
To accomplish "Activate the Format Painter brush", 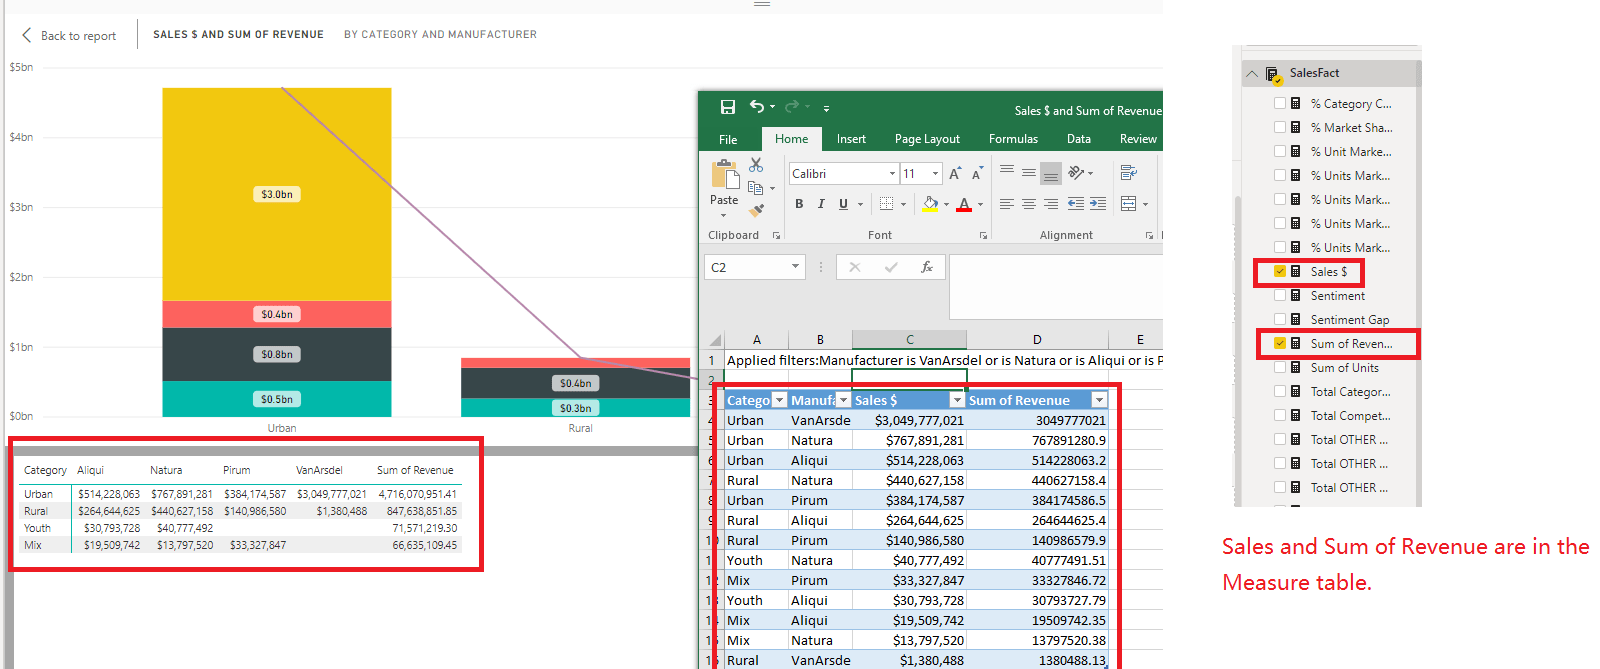I will 756,210.
